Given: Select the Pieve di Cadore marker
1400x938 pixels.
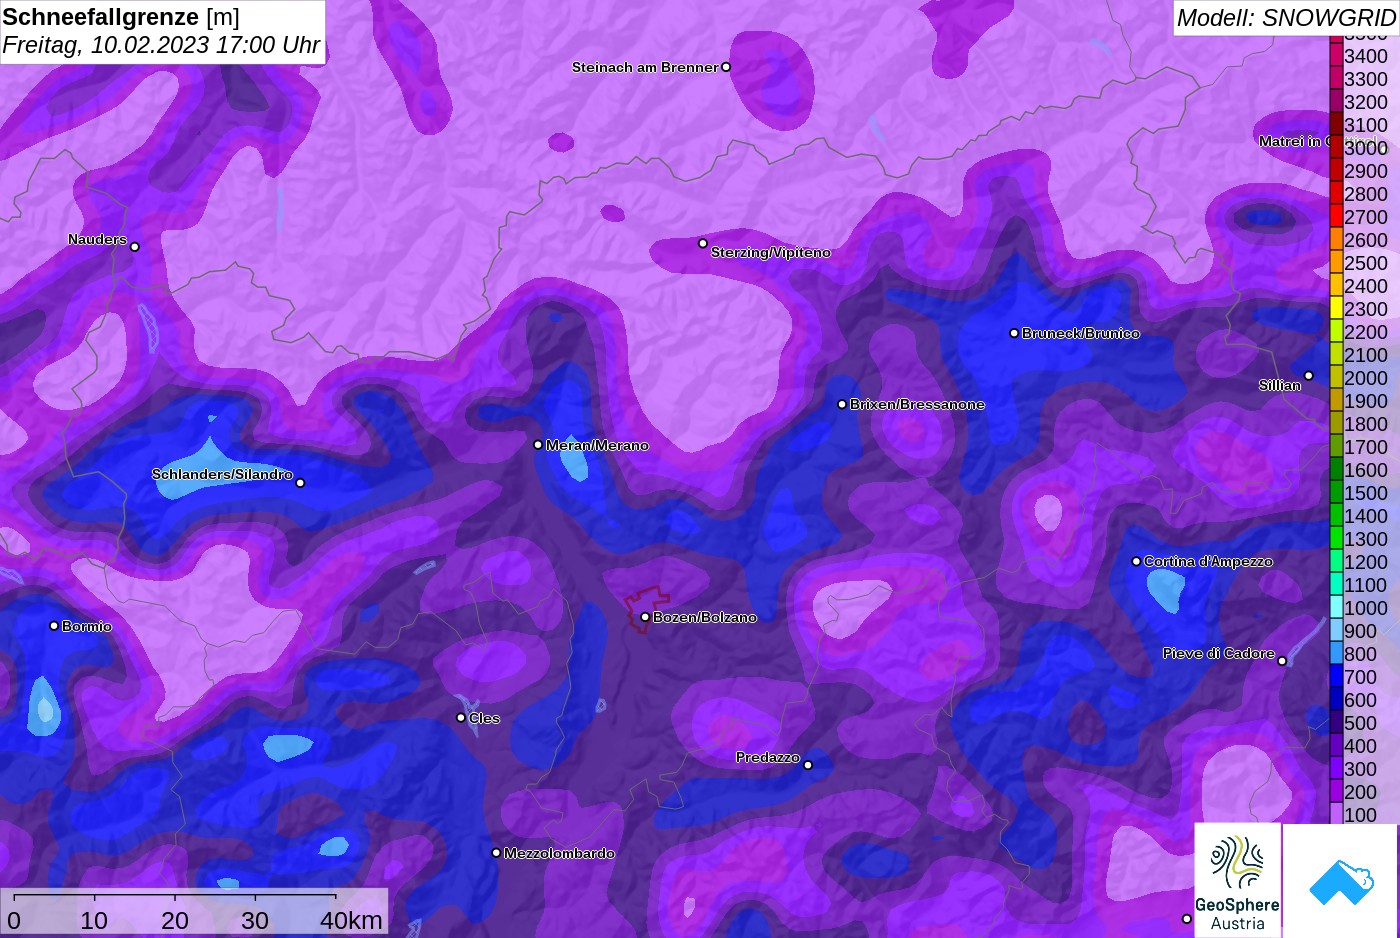Looking at the screenshot, I should click(1282, 660).
